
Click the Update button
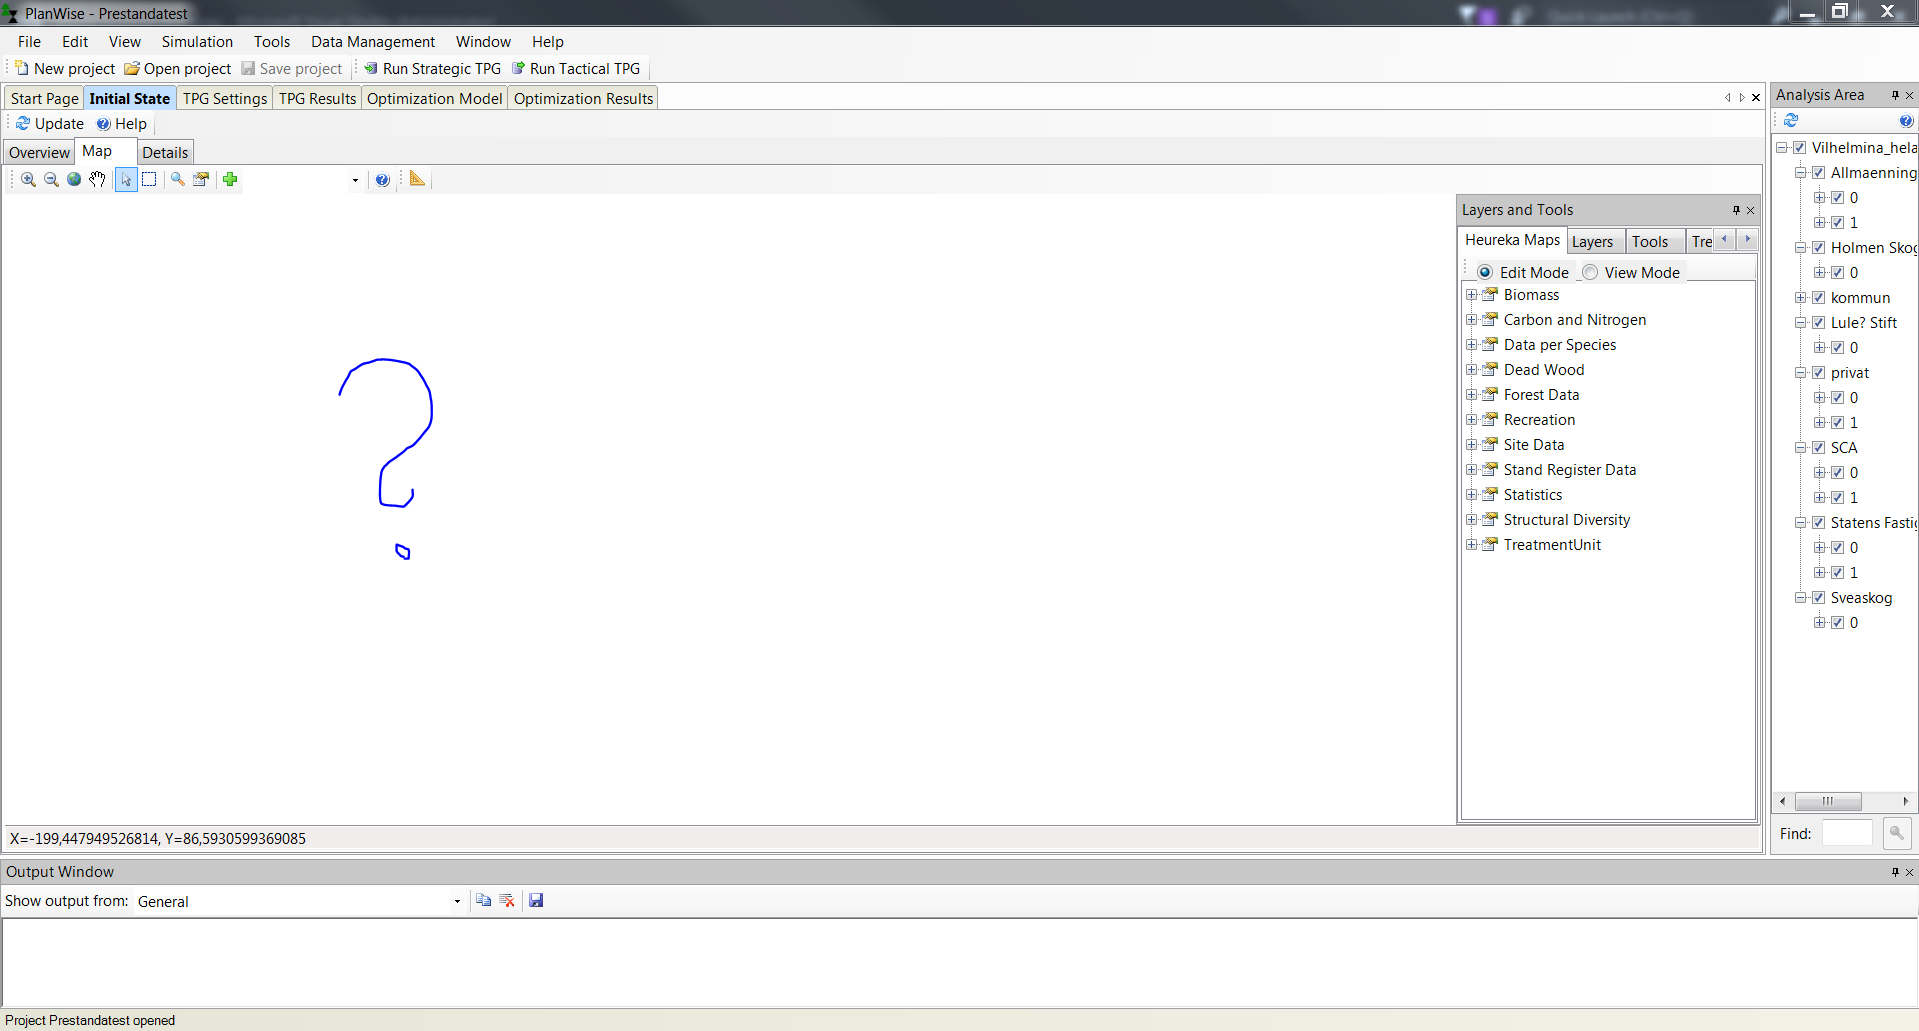(x=50, y=124)
